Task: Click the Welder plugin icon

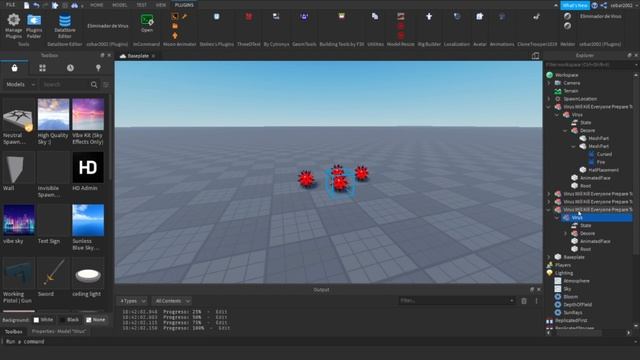Action: click(567, 16)
